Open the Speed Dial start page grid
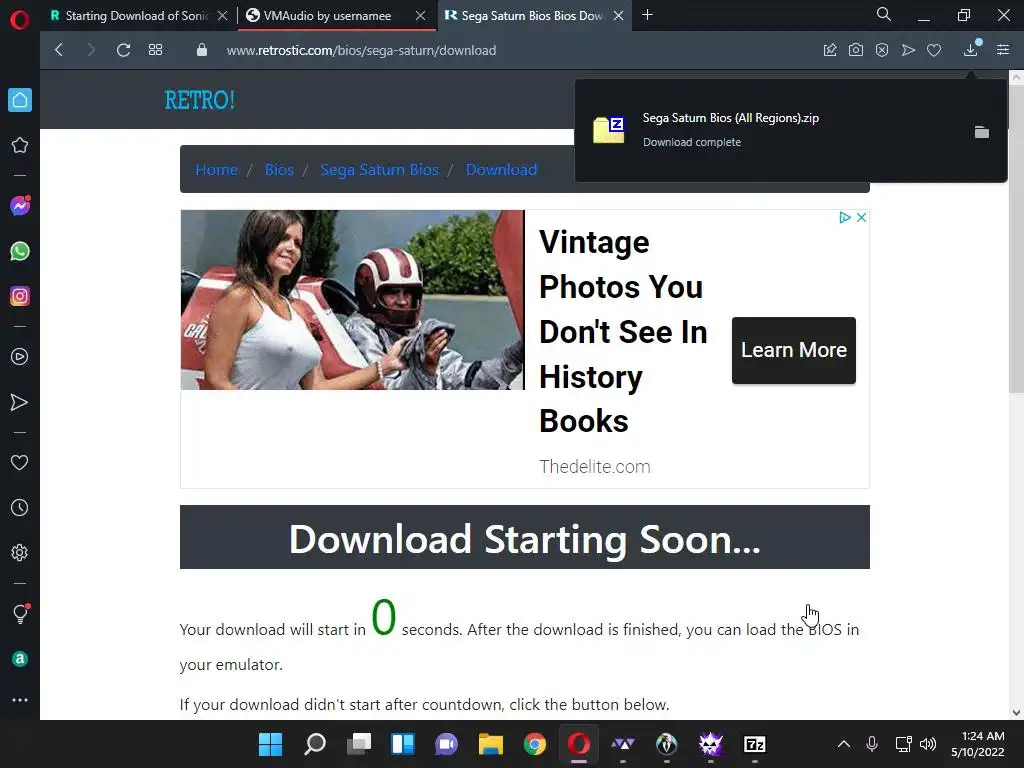Viewport: 1024px width, 768px height. 155,50
